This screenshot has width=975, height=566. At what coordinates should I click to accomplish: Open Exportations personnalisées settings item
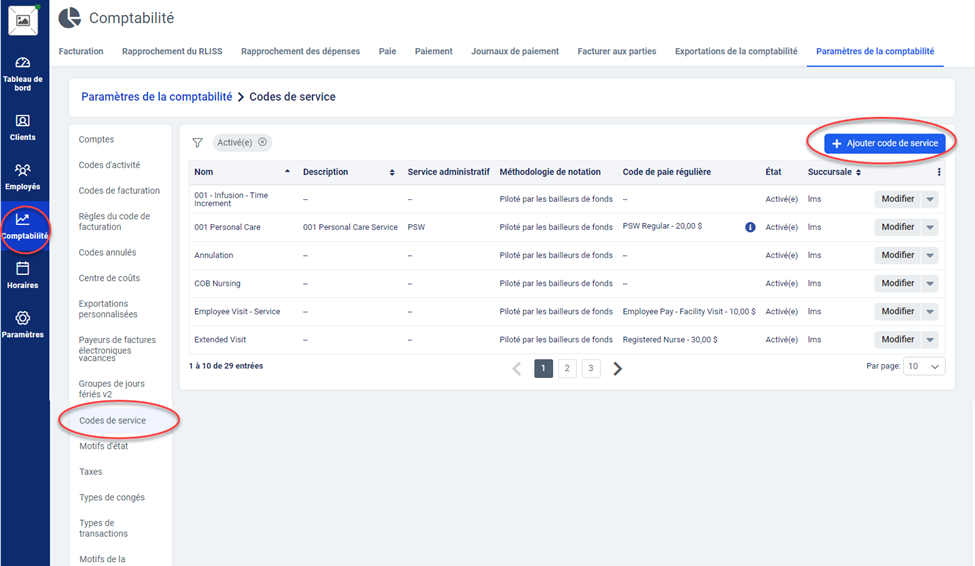pos(108,309)
